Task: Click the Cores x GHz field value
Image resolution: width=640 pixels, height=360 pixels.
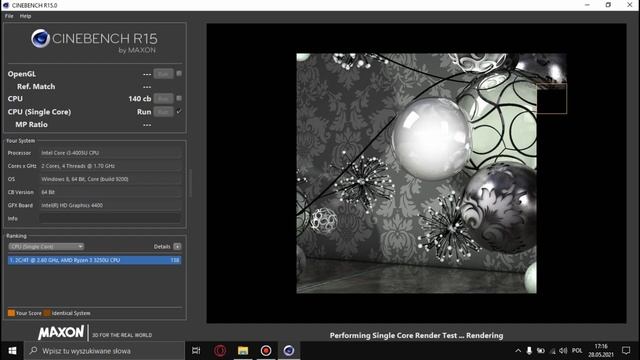Action: click(x=110, y=166)
